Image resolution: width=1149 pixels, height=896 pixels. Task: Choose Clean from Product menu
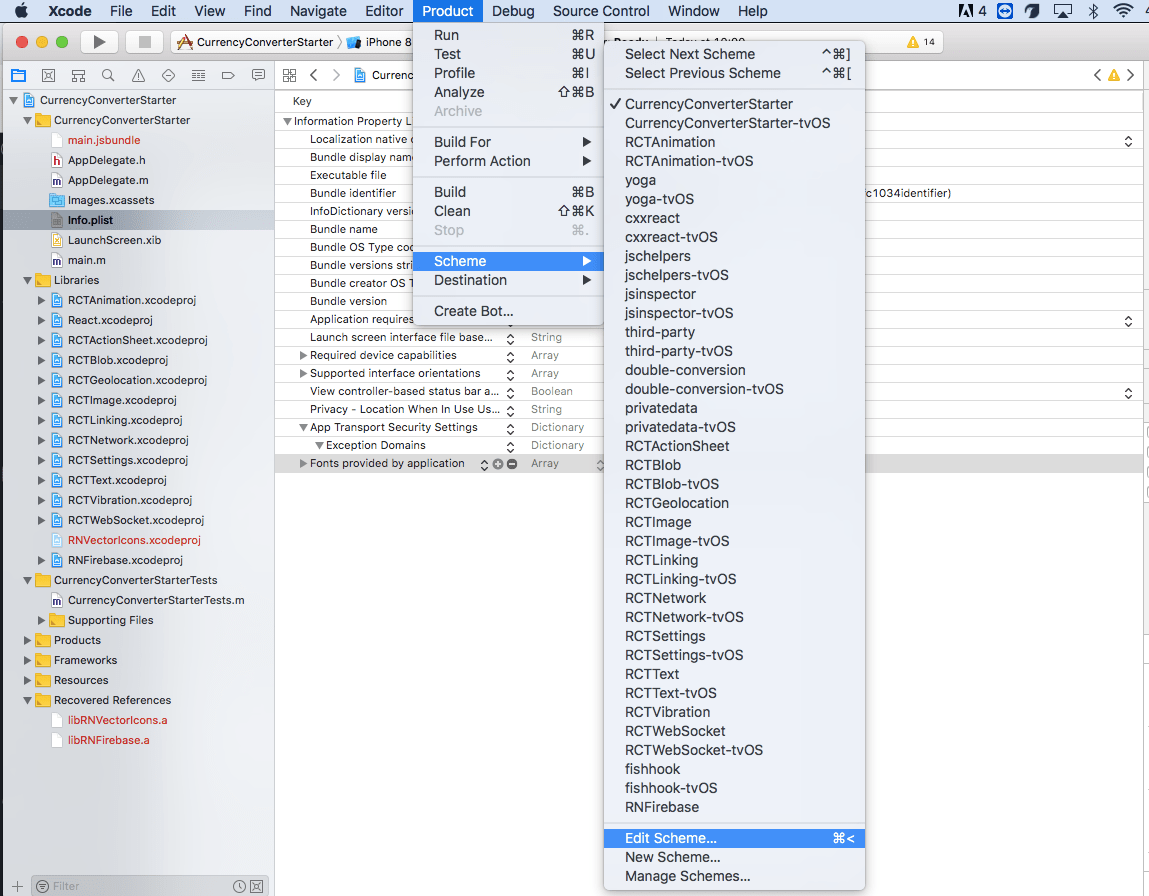508,211
